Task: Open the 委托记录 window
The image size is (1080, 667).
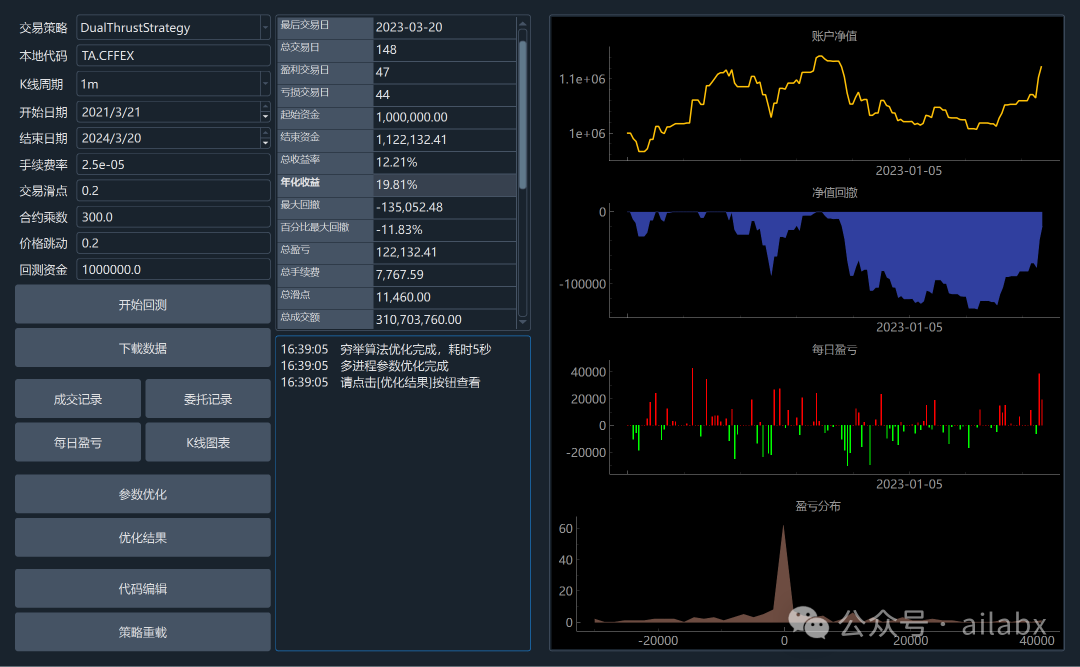Action: point(208,399)
